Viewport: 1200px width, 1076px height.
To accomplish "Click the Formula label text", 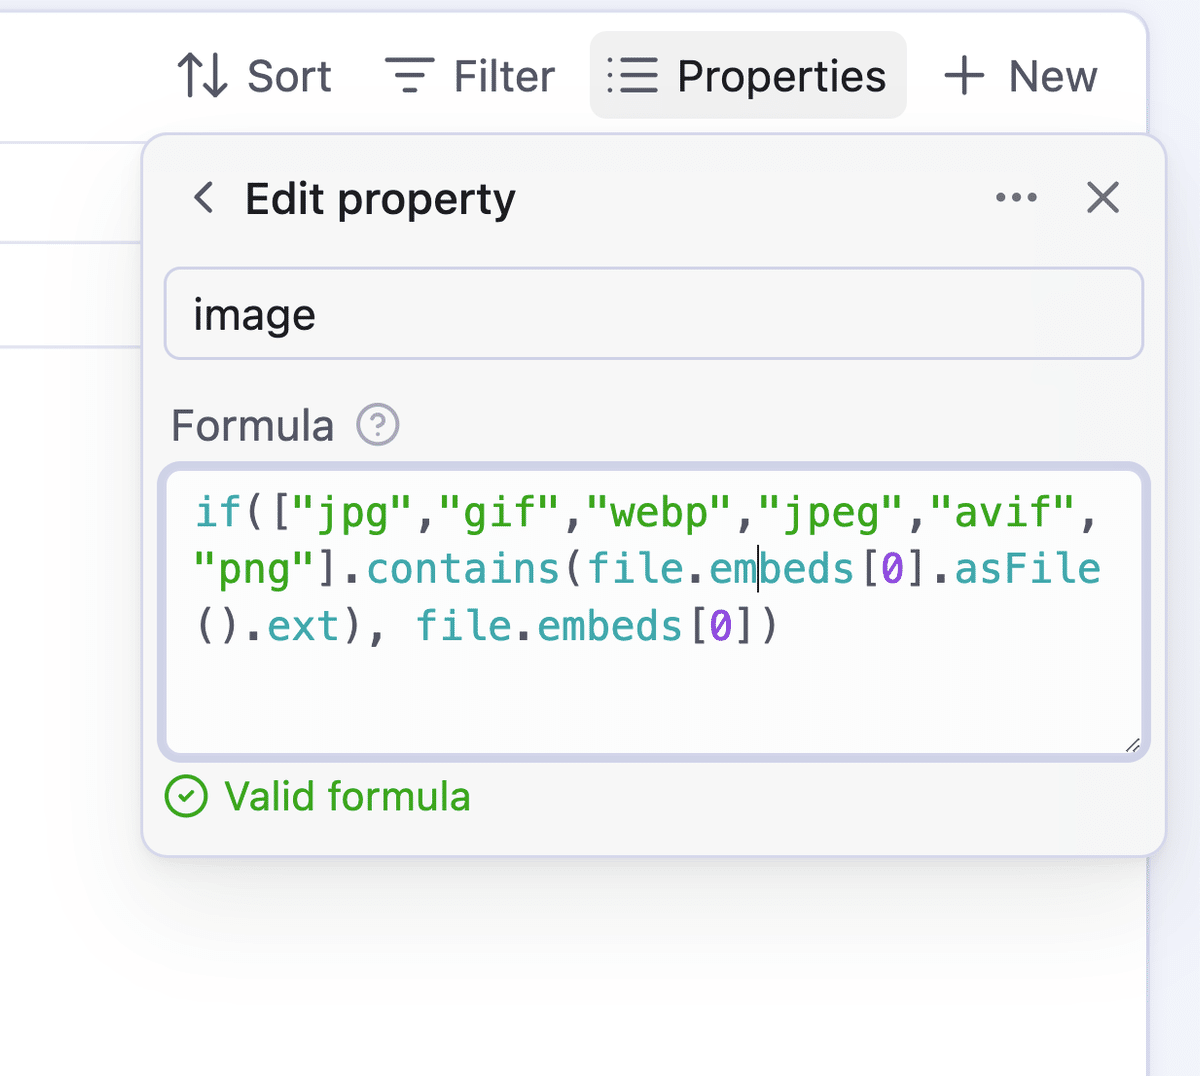I will (x=253, y=425).
